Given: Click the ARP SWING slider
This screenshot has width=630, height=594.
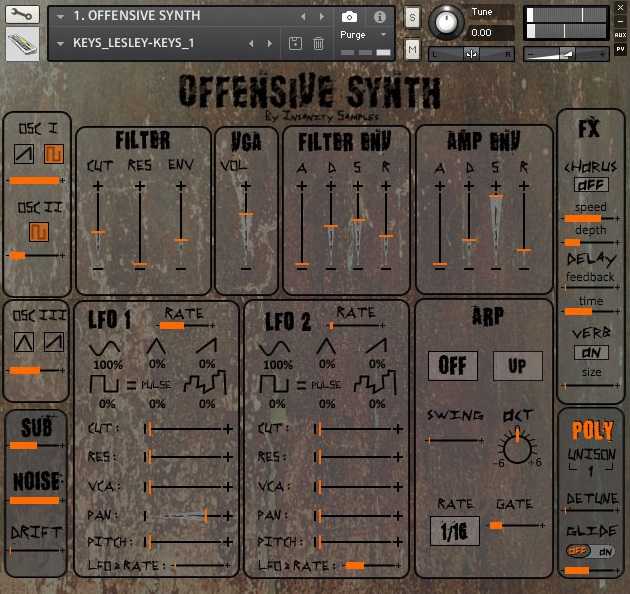Looking at the screenshot, I should point(454,440).
